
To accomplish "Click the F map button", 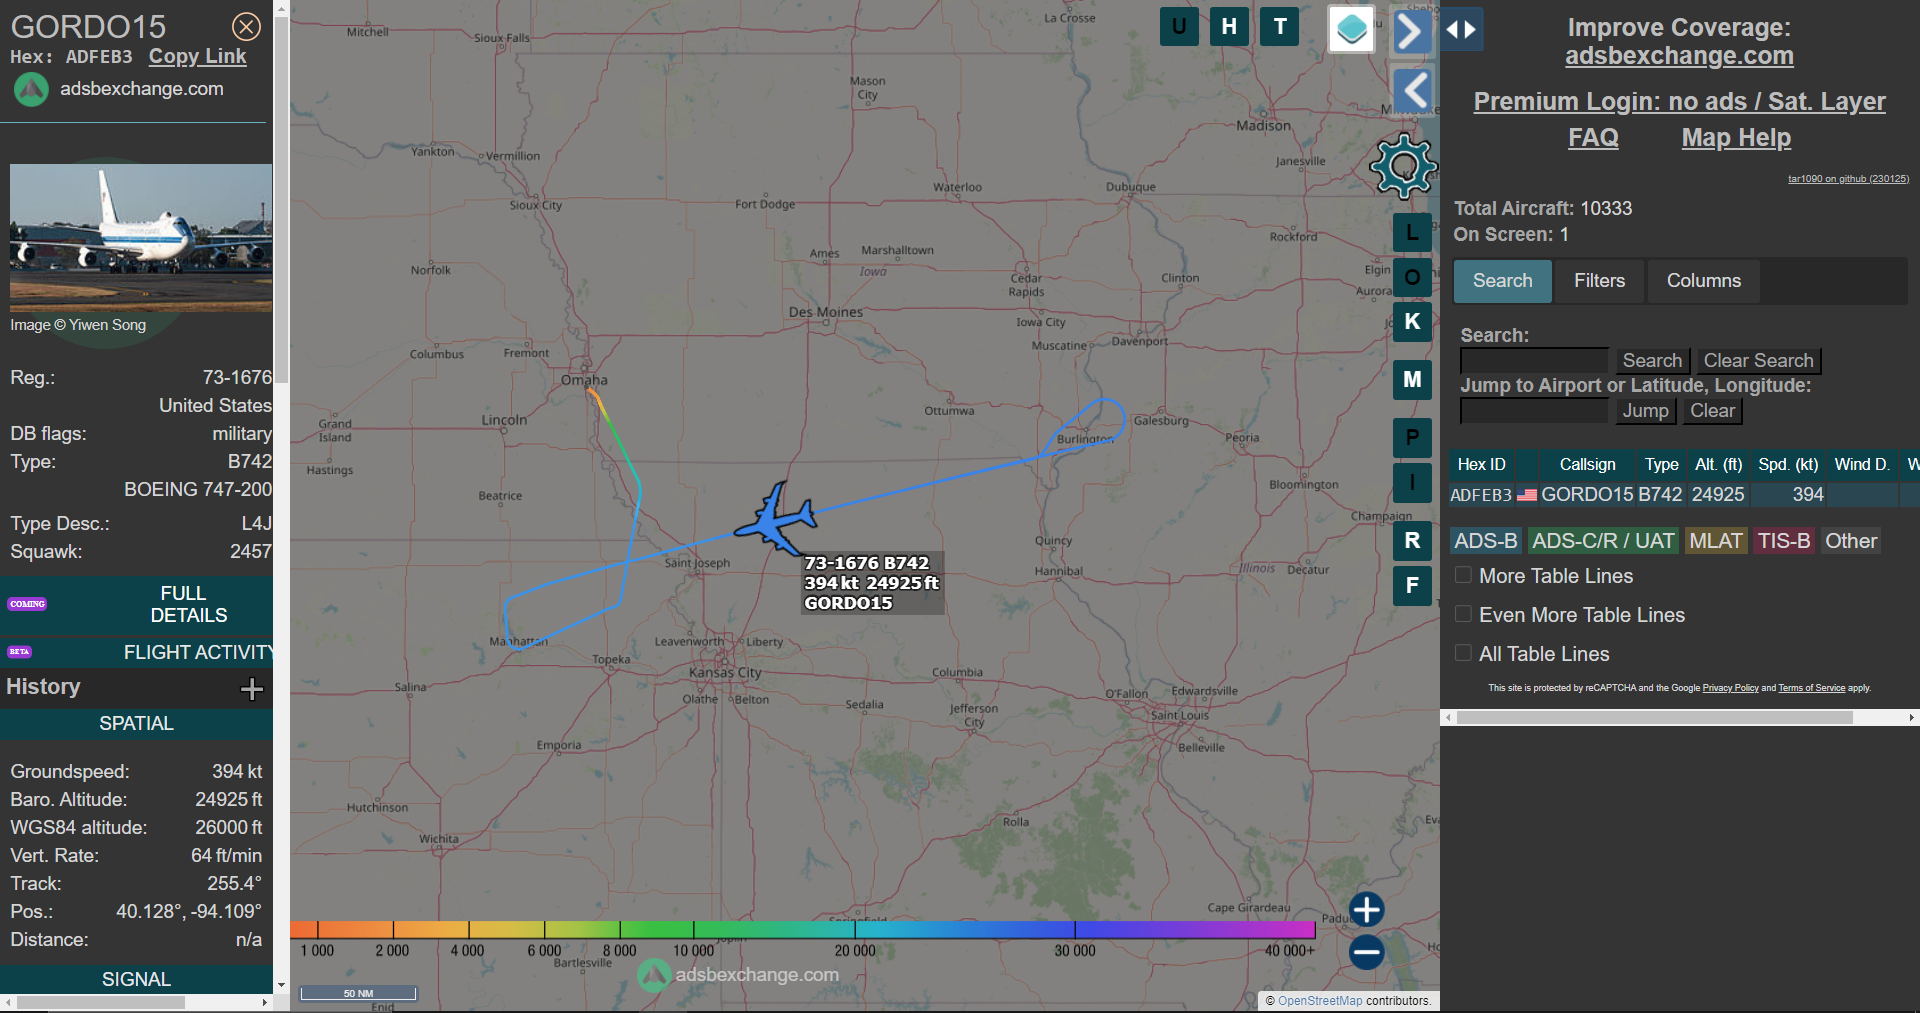I will click(x=1412, y=586).
